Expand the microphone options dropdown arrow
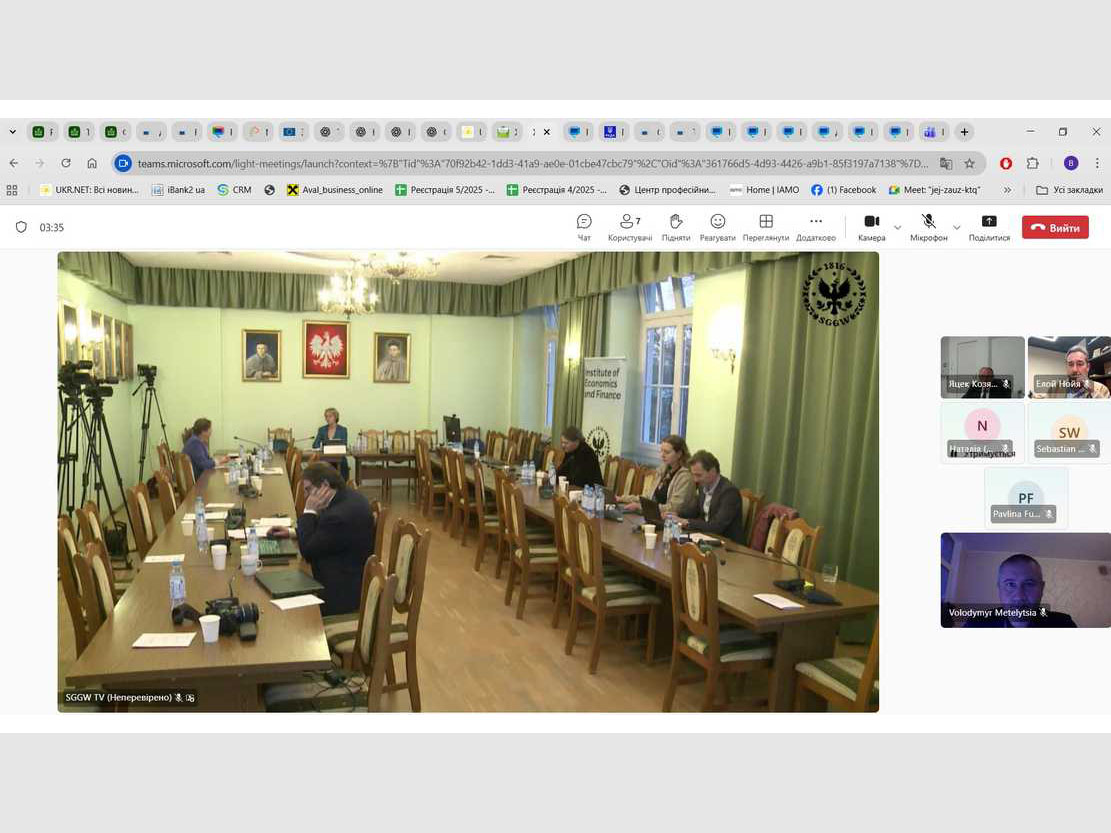Viewport: 1111px width, 833px height. [x=956, y=228]
